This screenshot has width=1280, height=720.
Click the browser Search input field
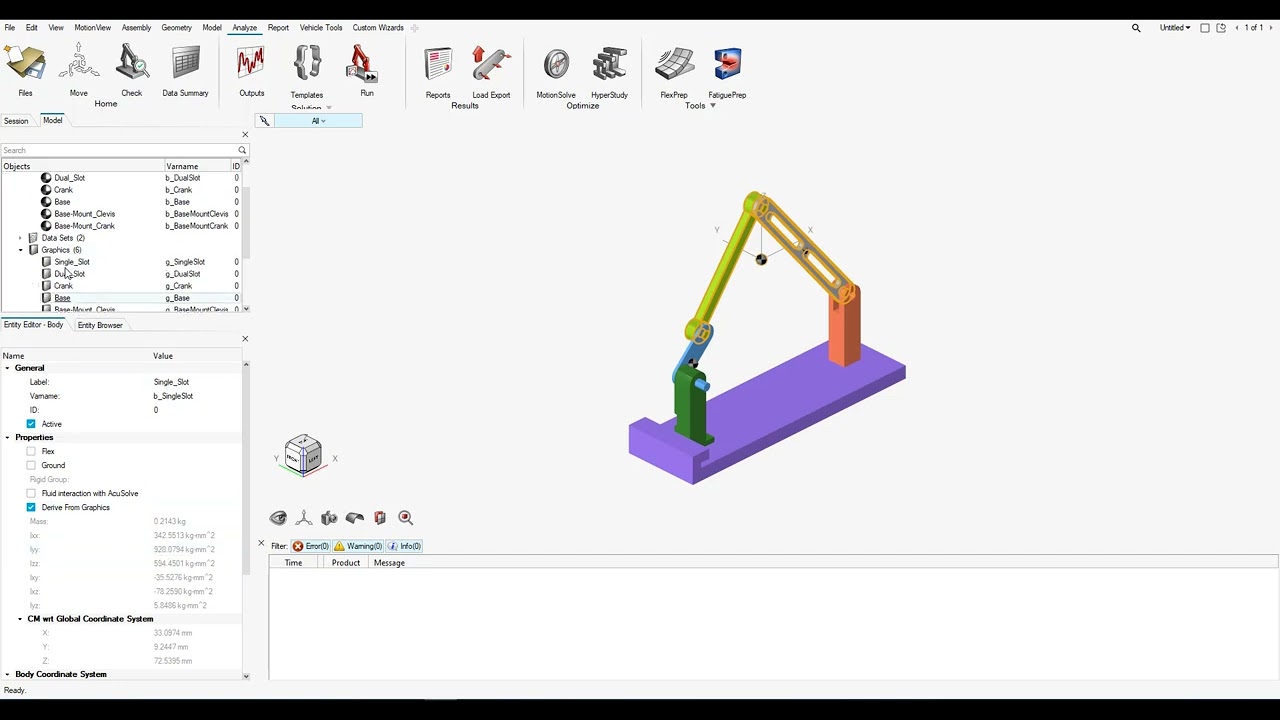tap(118, 150)
